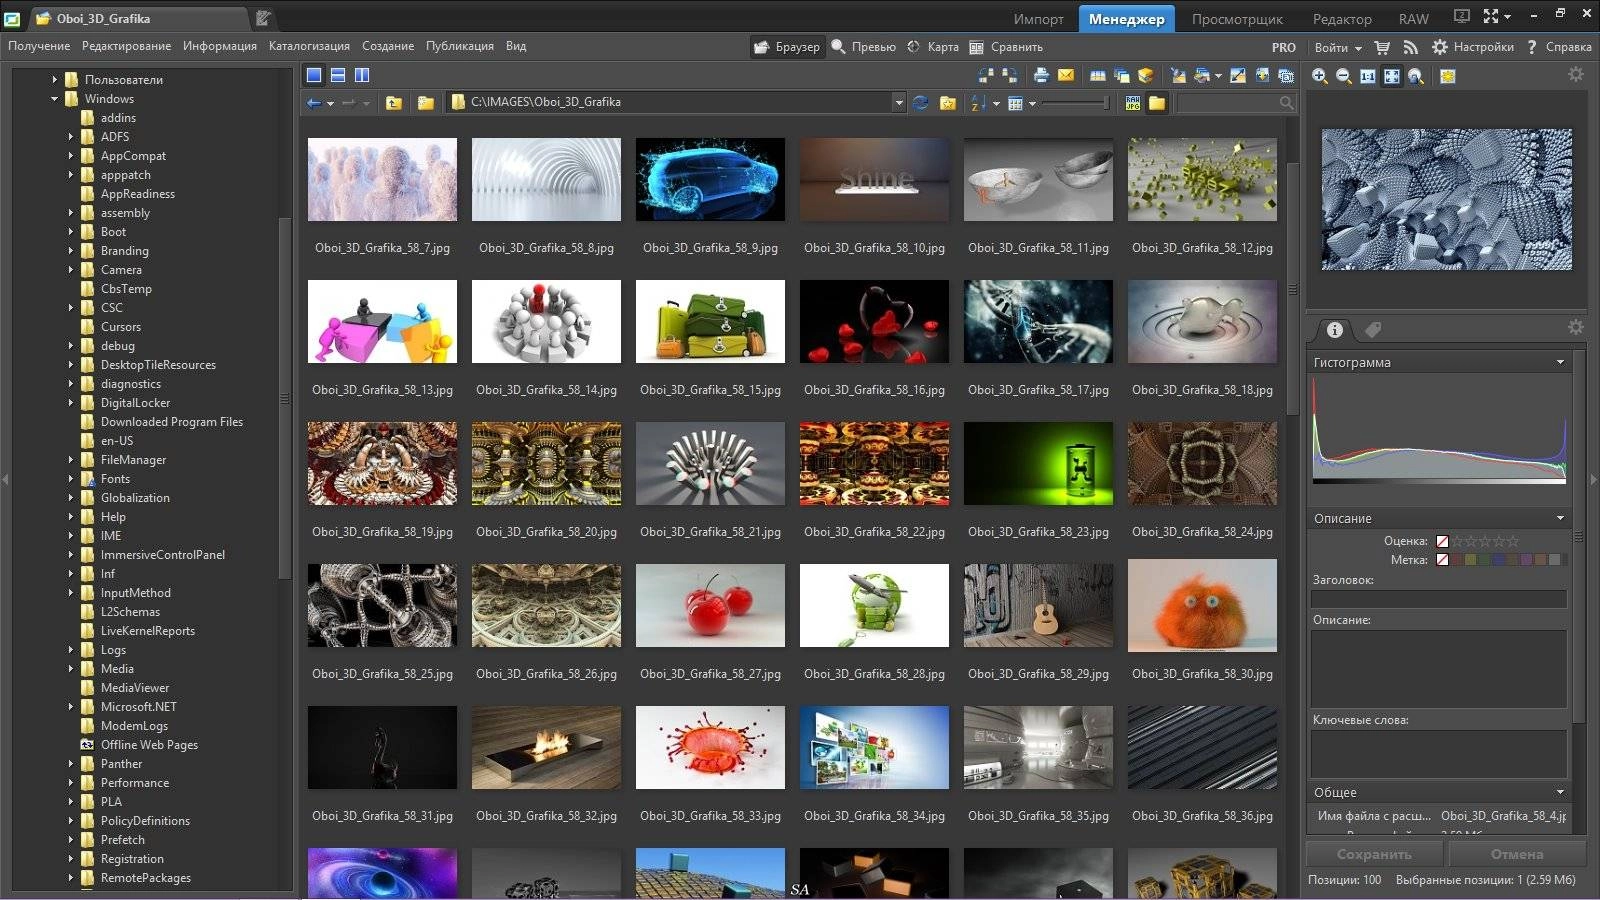This screenshot has height=900, width=1600.
Task: Open the Публикация menu
Action: (x=460, y=46)
